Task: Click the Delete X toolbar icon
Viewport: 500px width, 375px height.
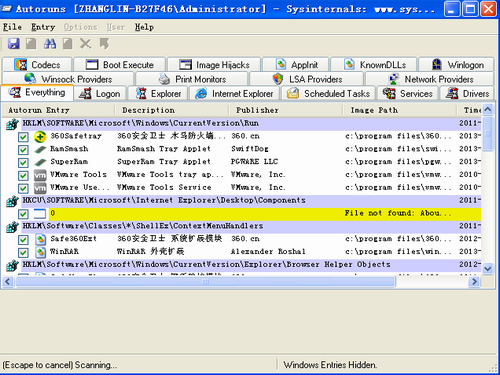Action: pos(86,44)
